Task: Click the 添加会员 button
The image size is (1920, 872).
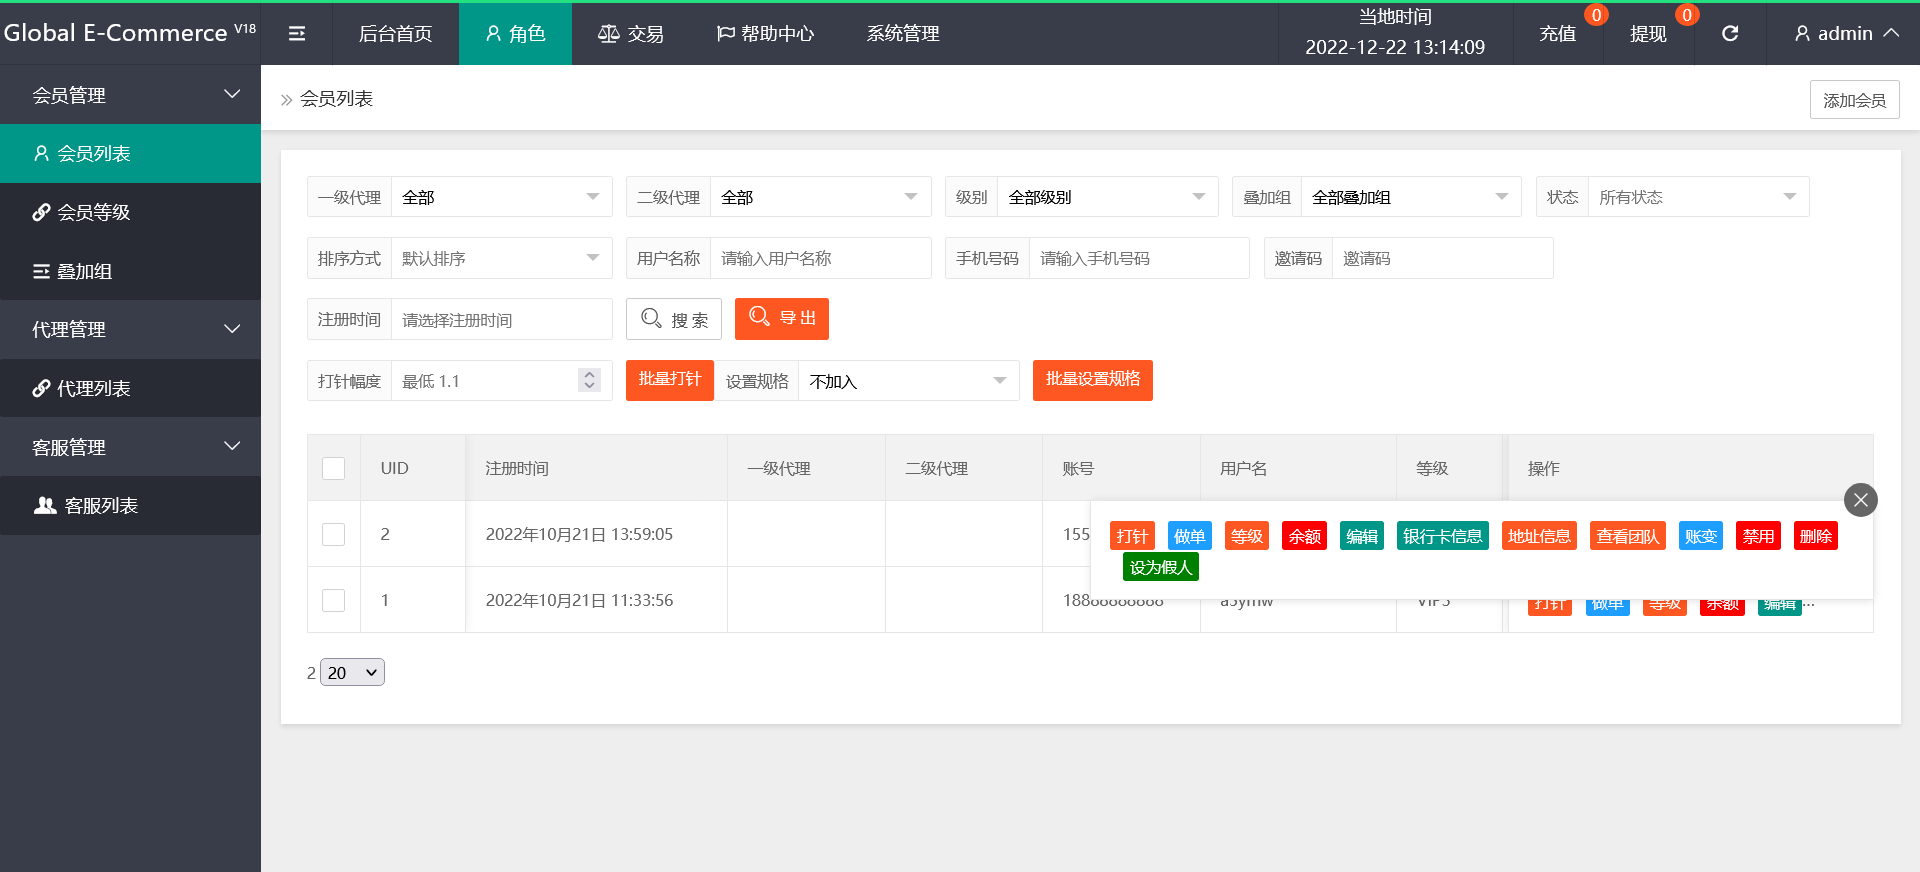Action: pos(1854,100)
